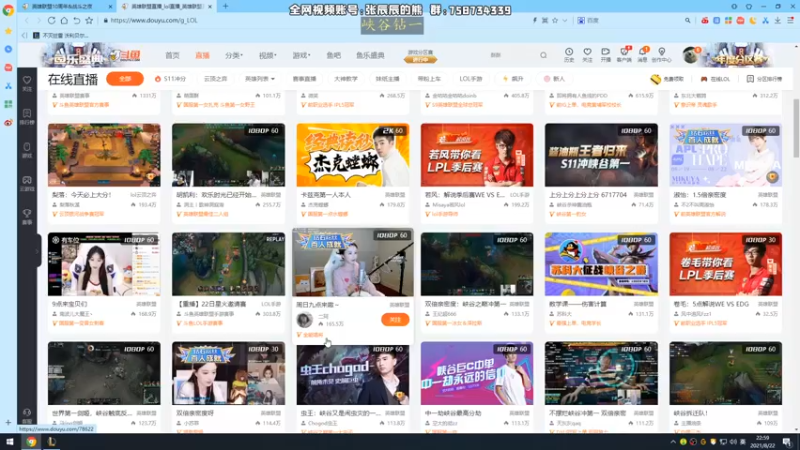Click the 在线LOL link on the right
800x450 pixels.
pos(715,79)
